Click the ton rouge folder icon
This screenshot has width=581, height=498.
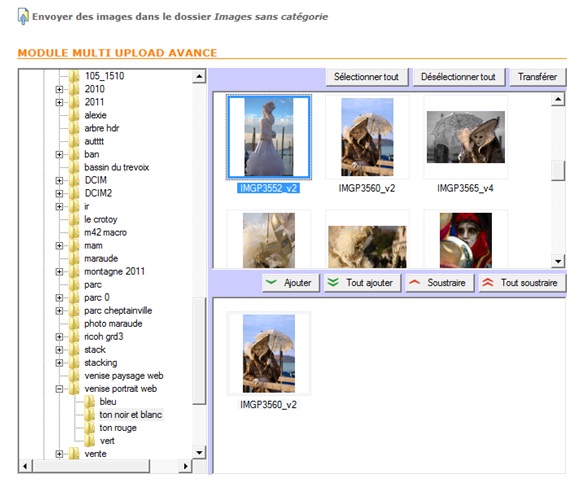[x=89, y=428]
